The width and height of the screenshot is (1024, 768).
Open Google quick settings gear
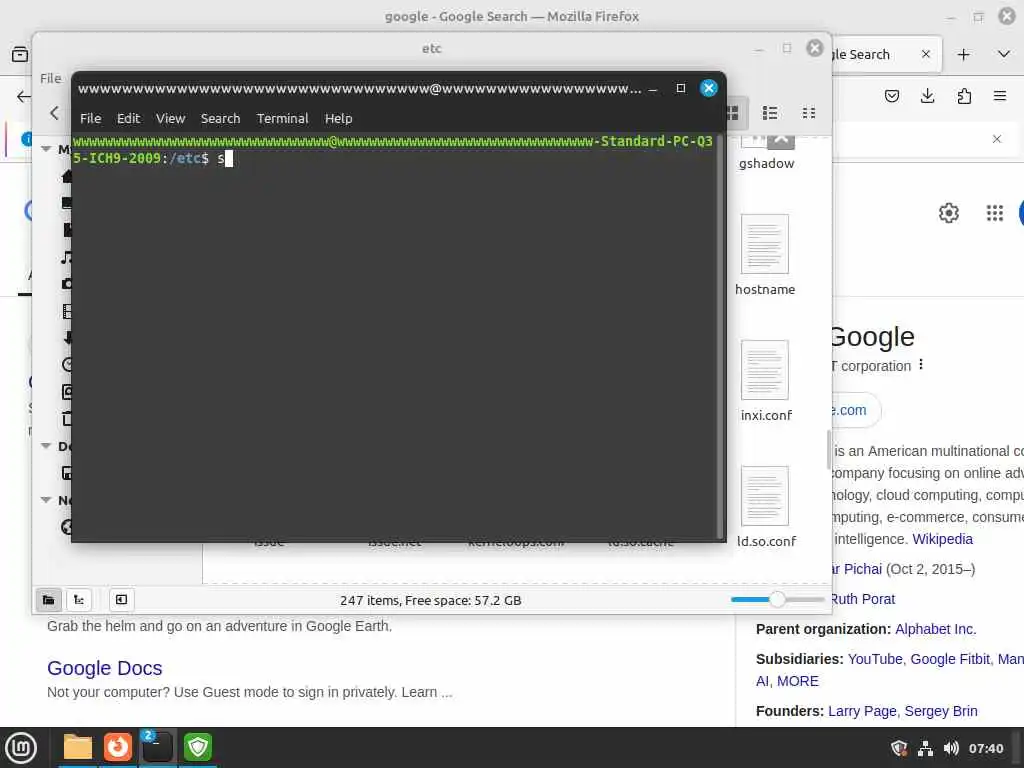click(x=948, y=213)
